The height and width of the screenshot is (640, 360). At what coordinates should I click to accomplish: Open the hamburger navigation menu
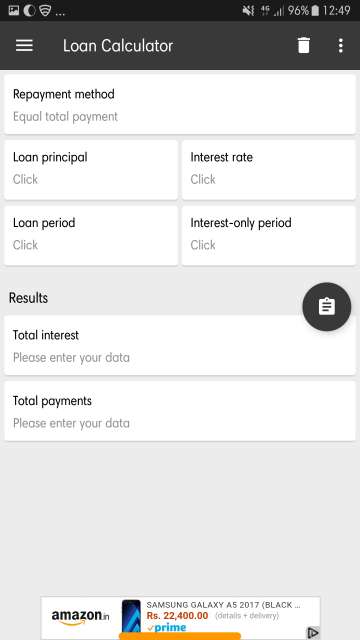click(x=24, y=45)
